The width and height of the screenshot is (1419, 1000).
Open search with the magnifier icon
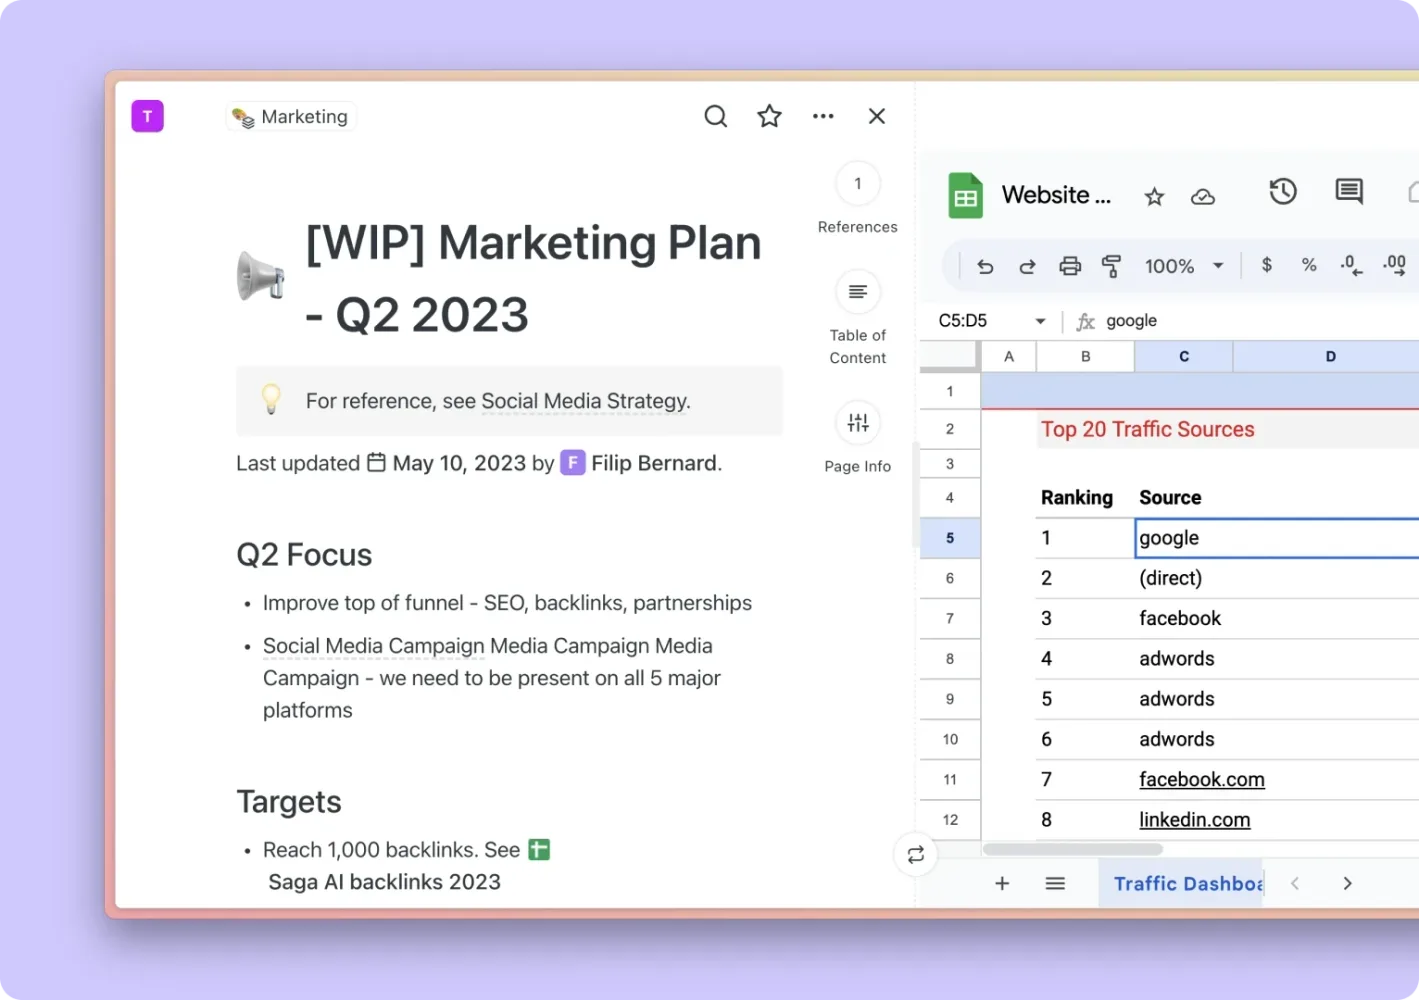(x=715, y=116)
